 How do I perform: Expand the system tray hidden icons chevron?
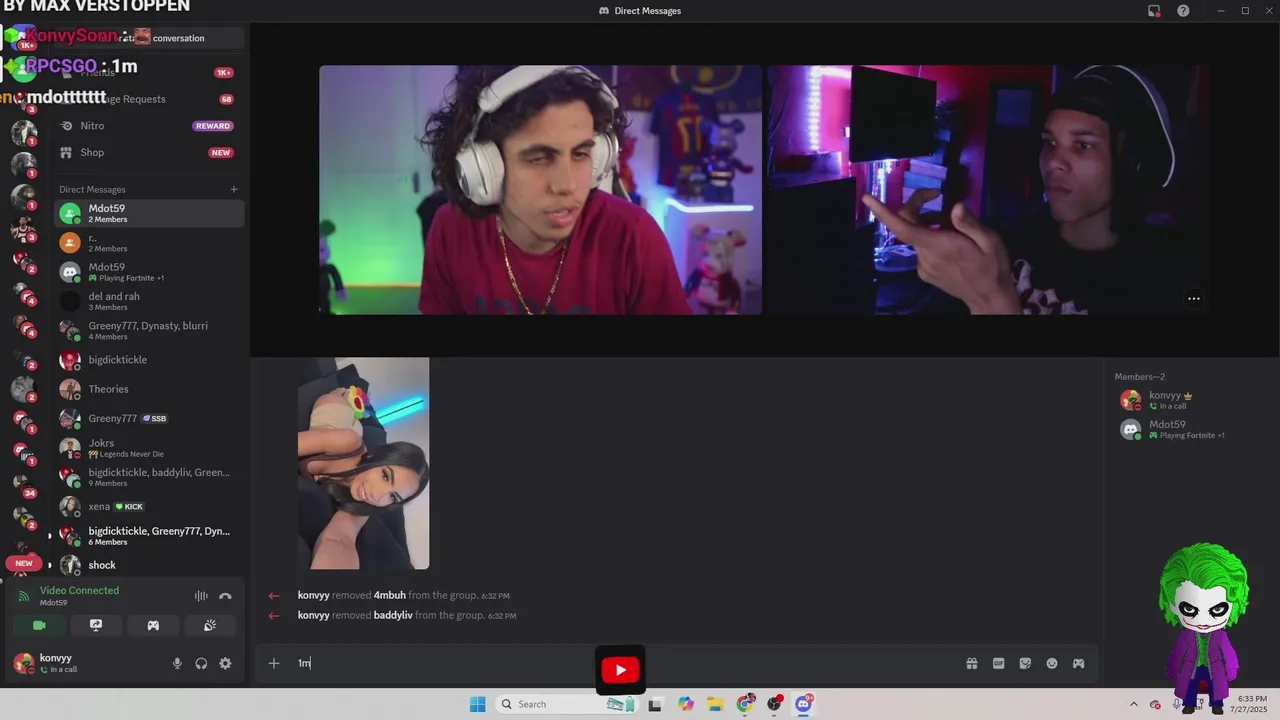pyautogui.click(x=1133, y=704)
